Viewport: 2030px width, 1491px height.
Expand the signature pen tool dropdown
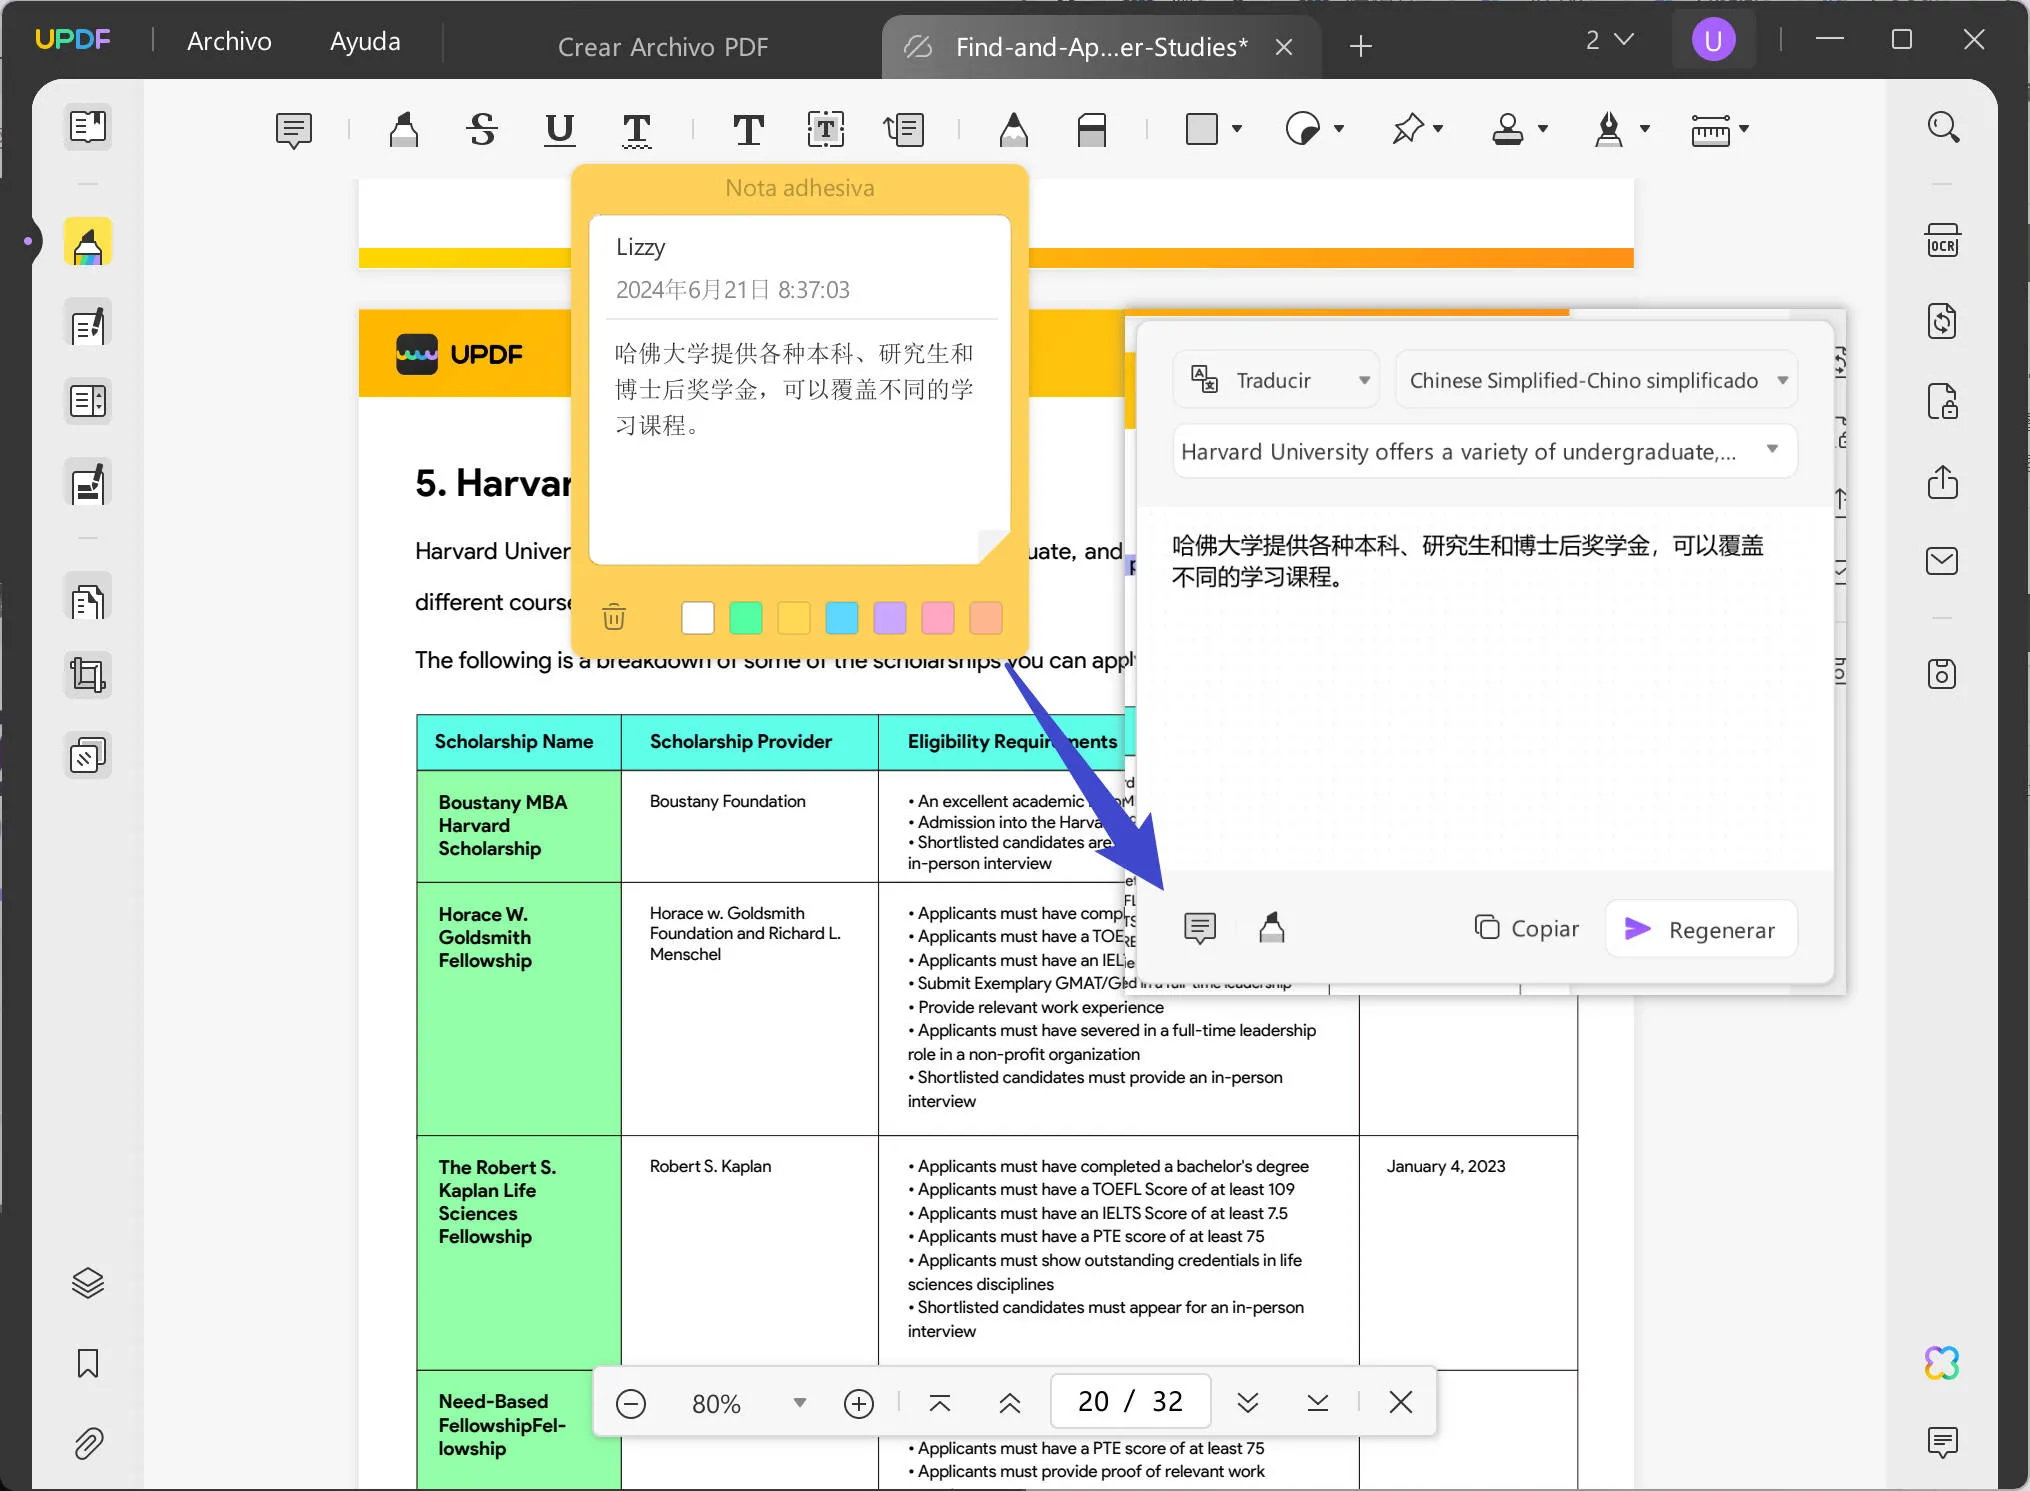coord(1645,129)
